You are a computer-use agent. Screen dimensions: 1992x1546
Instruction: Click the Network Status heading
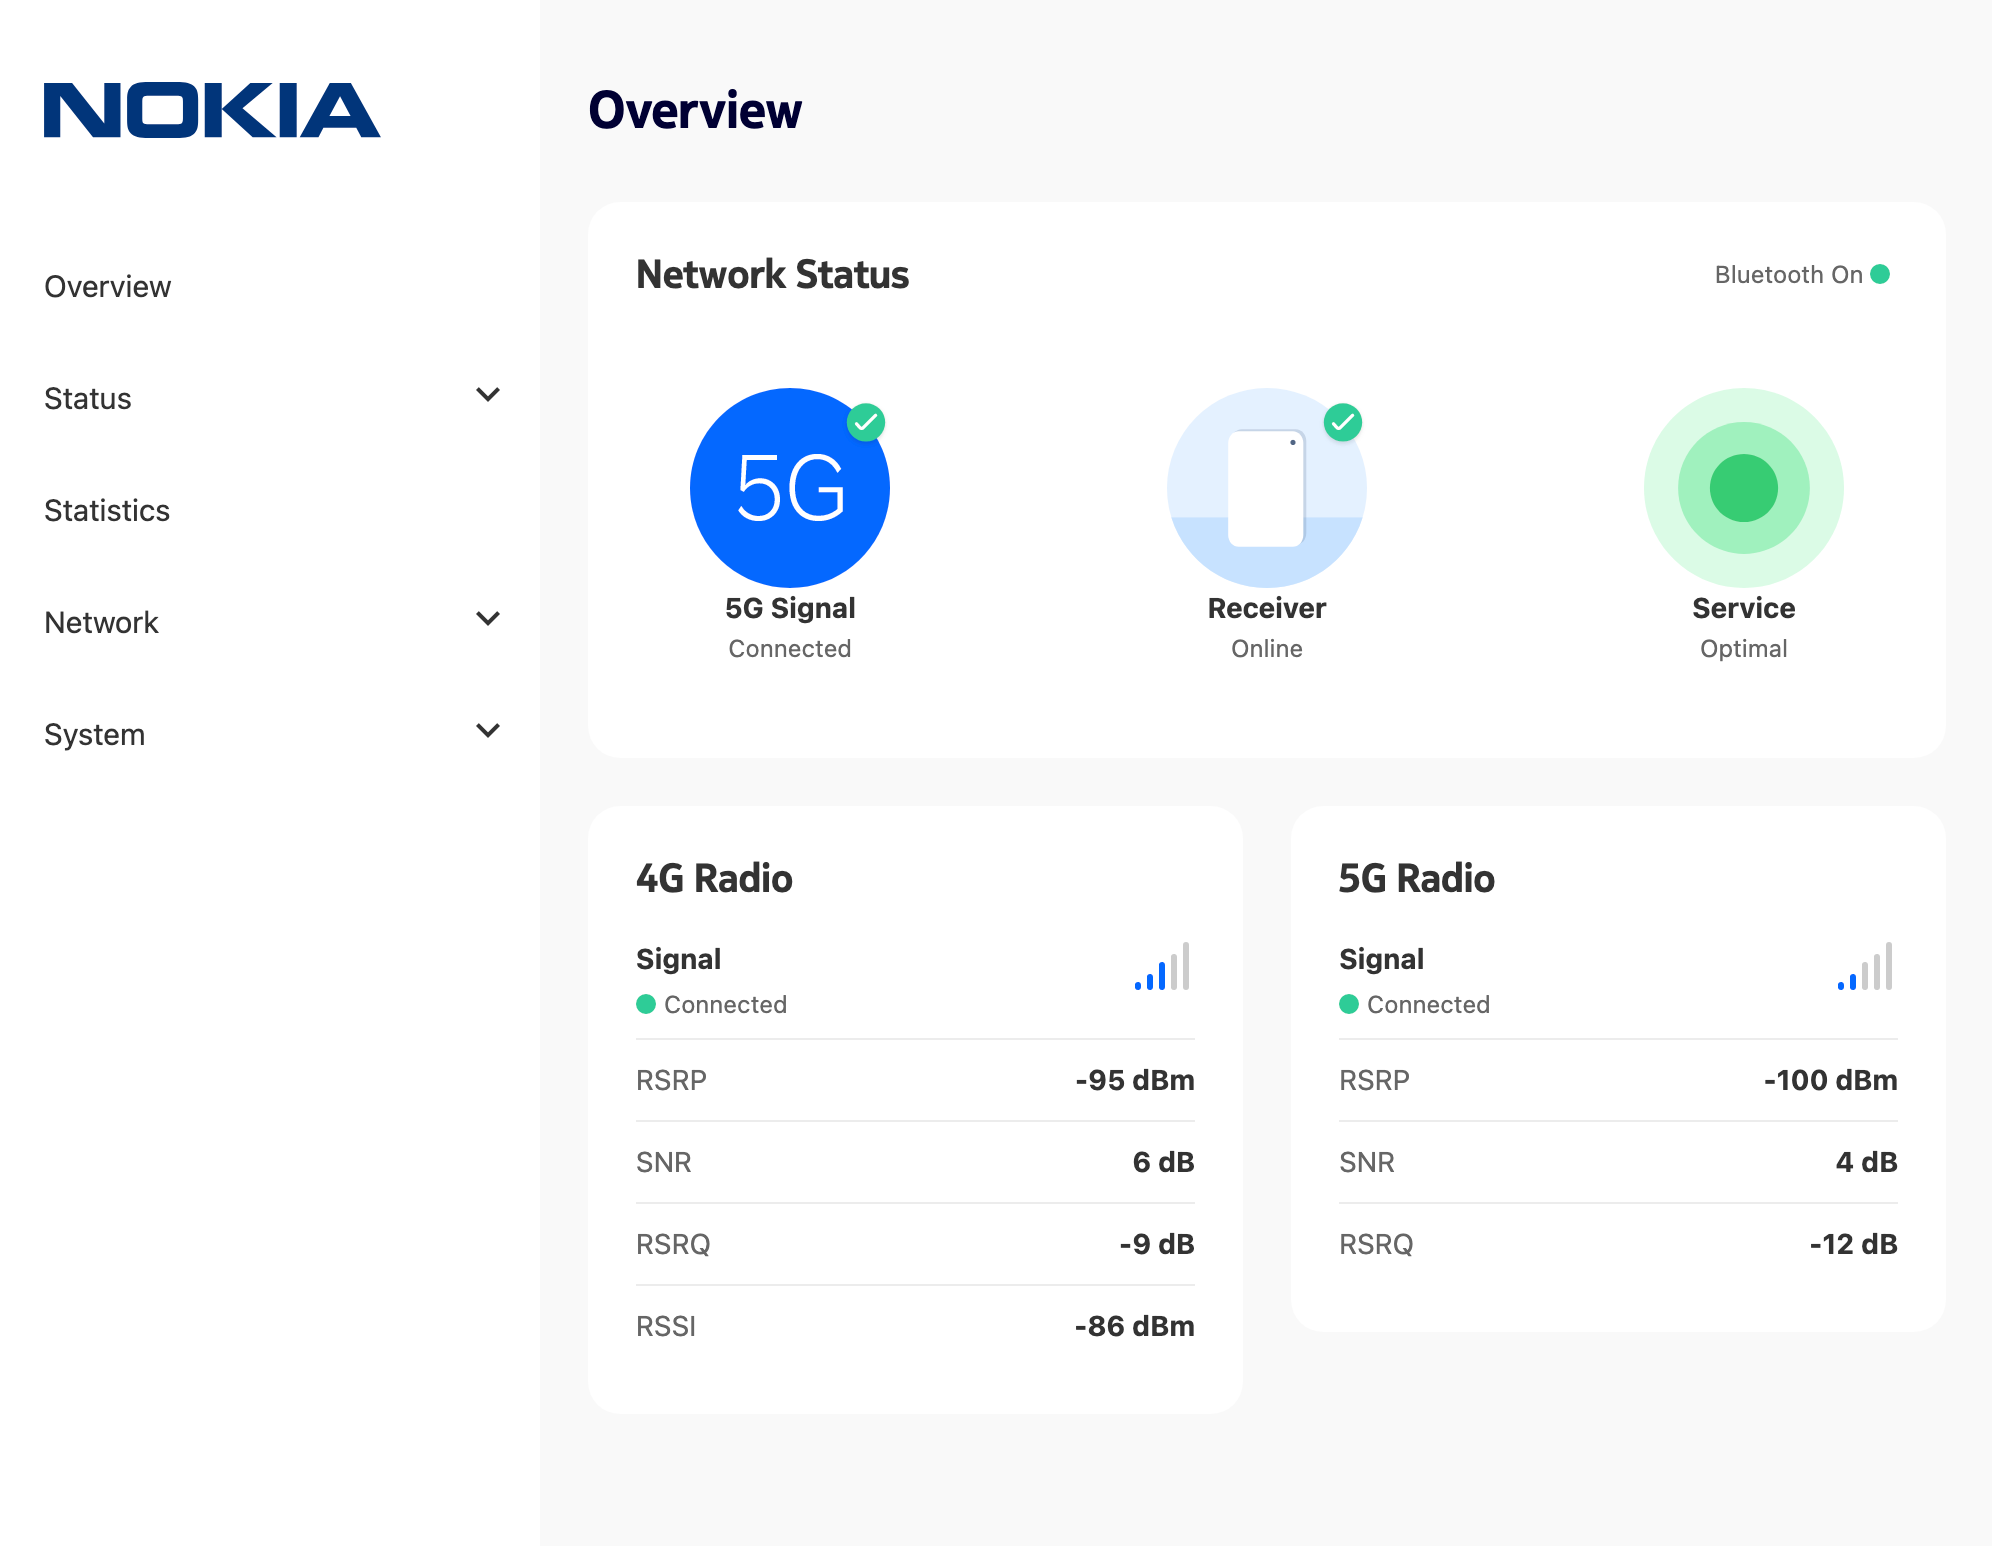click(x=773, y=274)
